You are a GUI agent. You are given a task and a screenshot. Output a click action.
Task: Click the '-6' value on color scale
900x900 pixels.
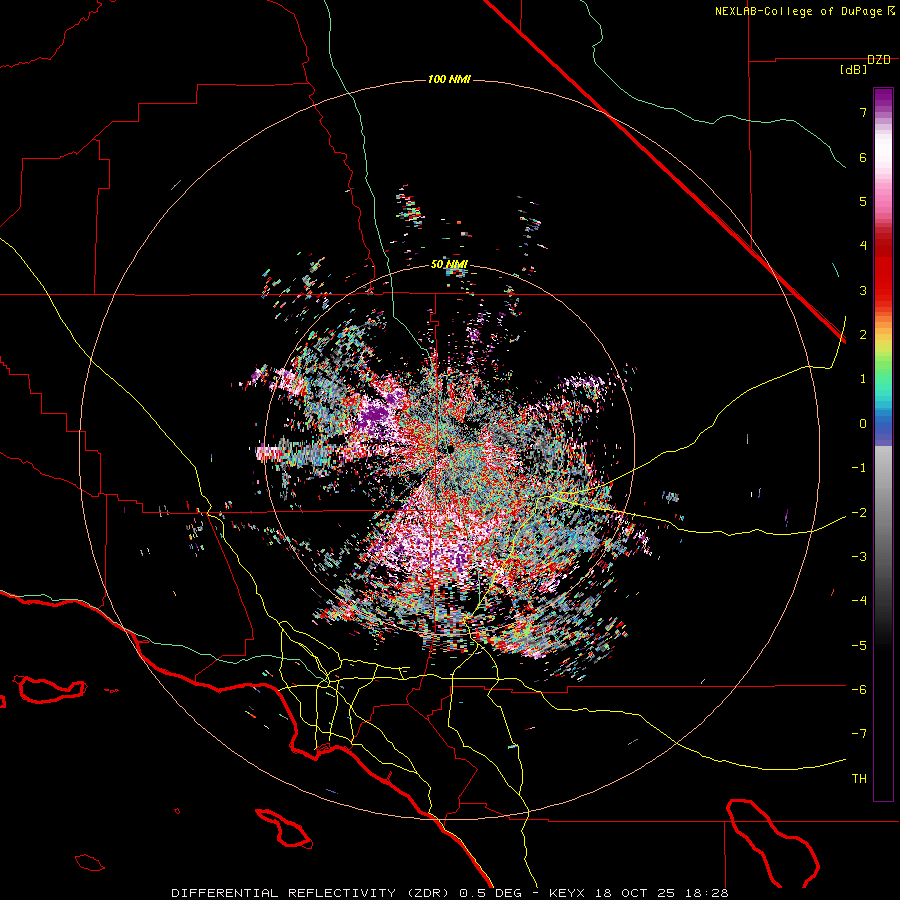[859, 689]
